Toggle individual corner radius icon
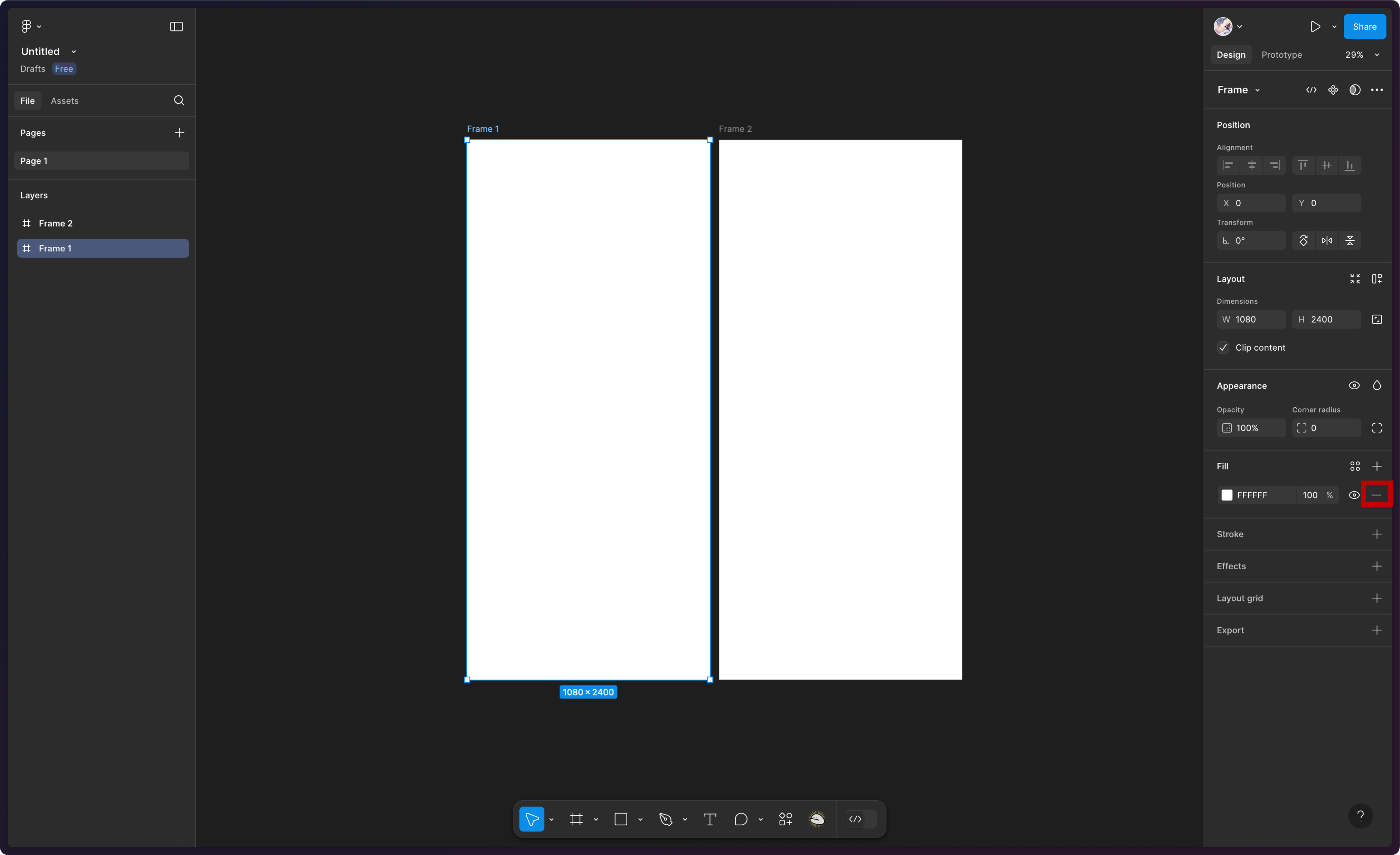Screen dimensions: 1400x855 point(1377,428)
